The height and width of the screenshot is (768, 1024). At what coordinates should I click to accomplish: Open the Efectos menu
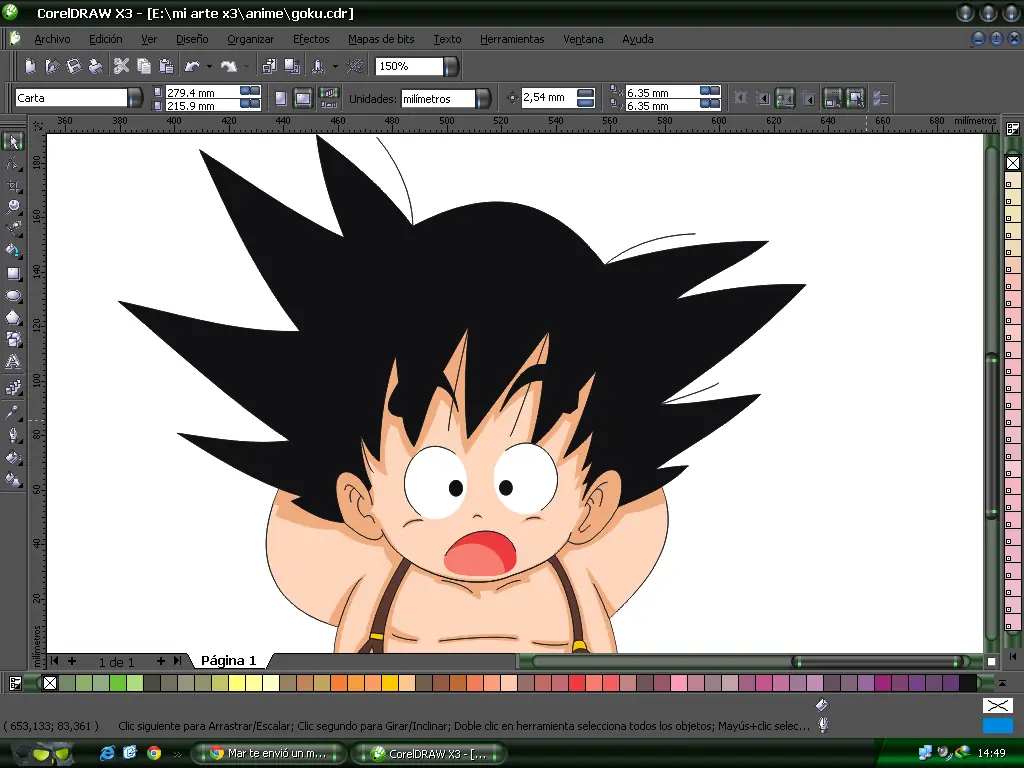point(311,39)
